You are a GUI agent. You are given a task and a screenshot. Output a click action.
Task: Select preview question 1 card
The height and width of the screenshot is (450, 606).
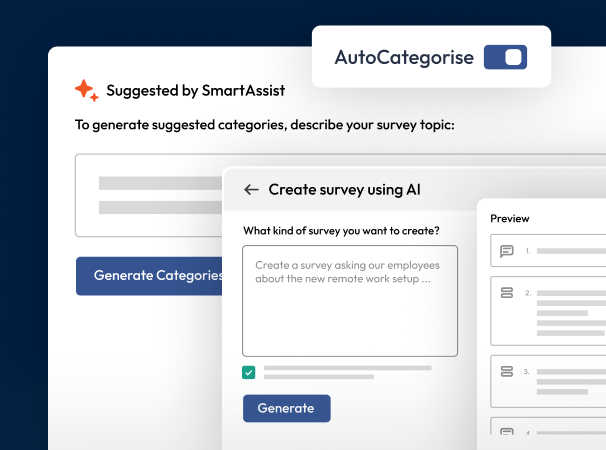(x=548, y=251)
